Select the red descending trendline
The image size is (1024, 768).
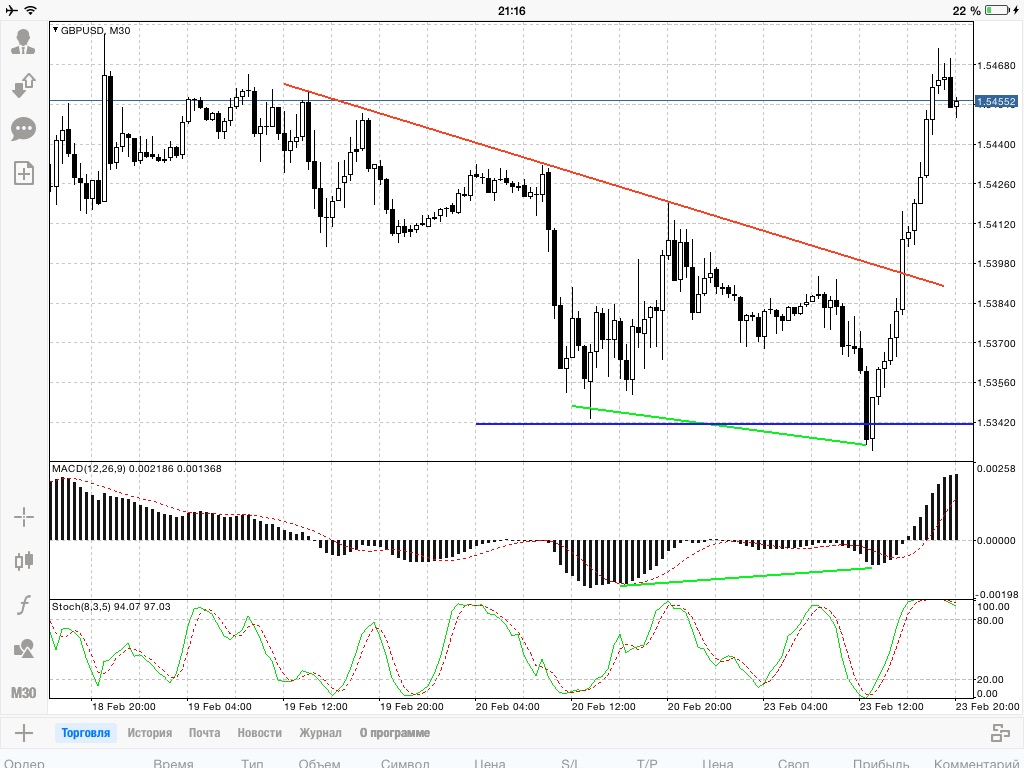(613, 185)
